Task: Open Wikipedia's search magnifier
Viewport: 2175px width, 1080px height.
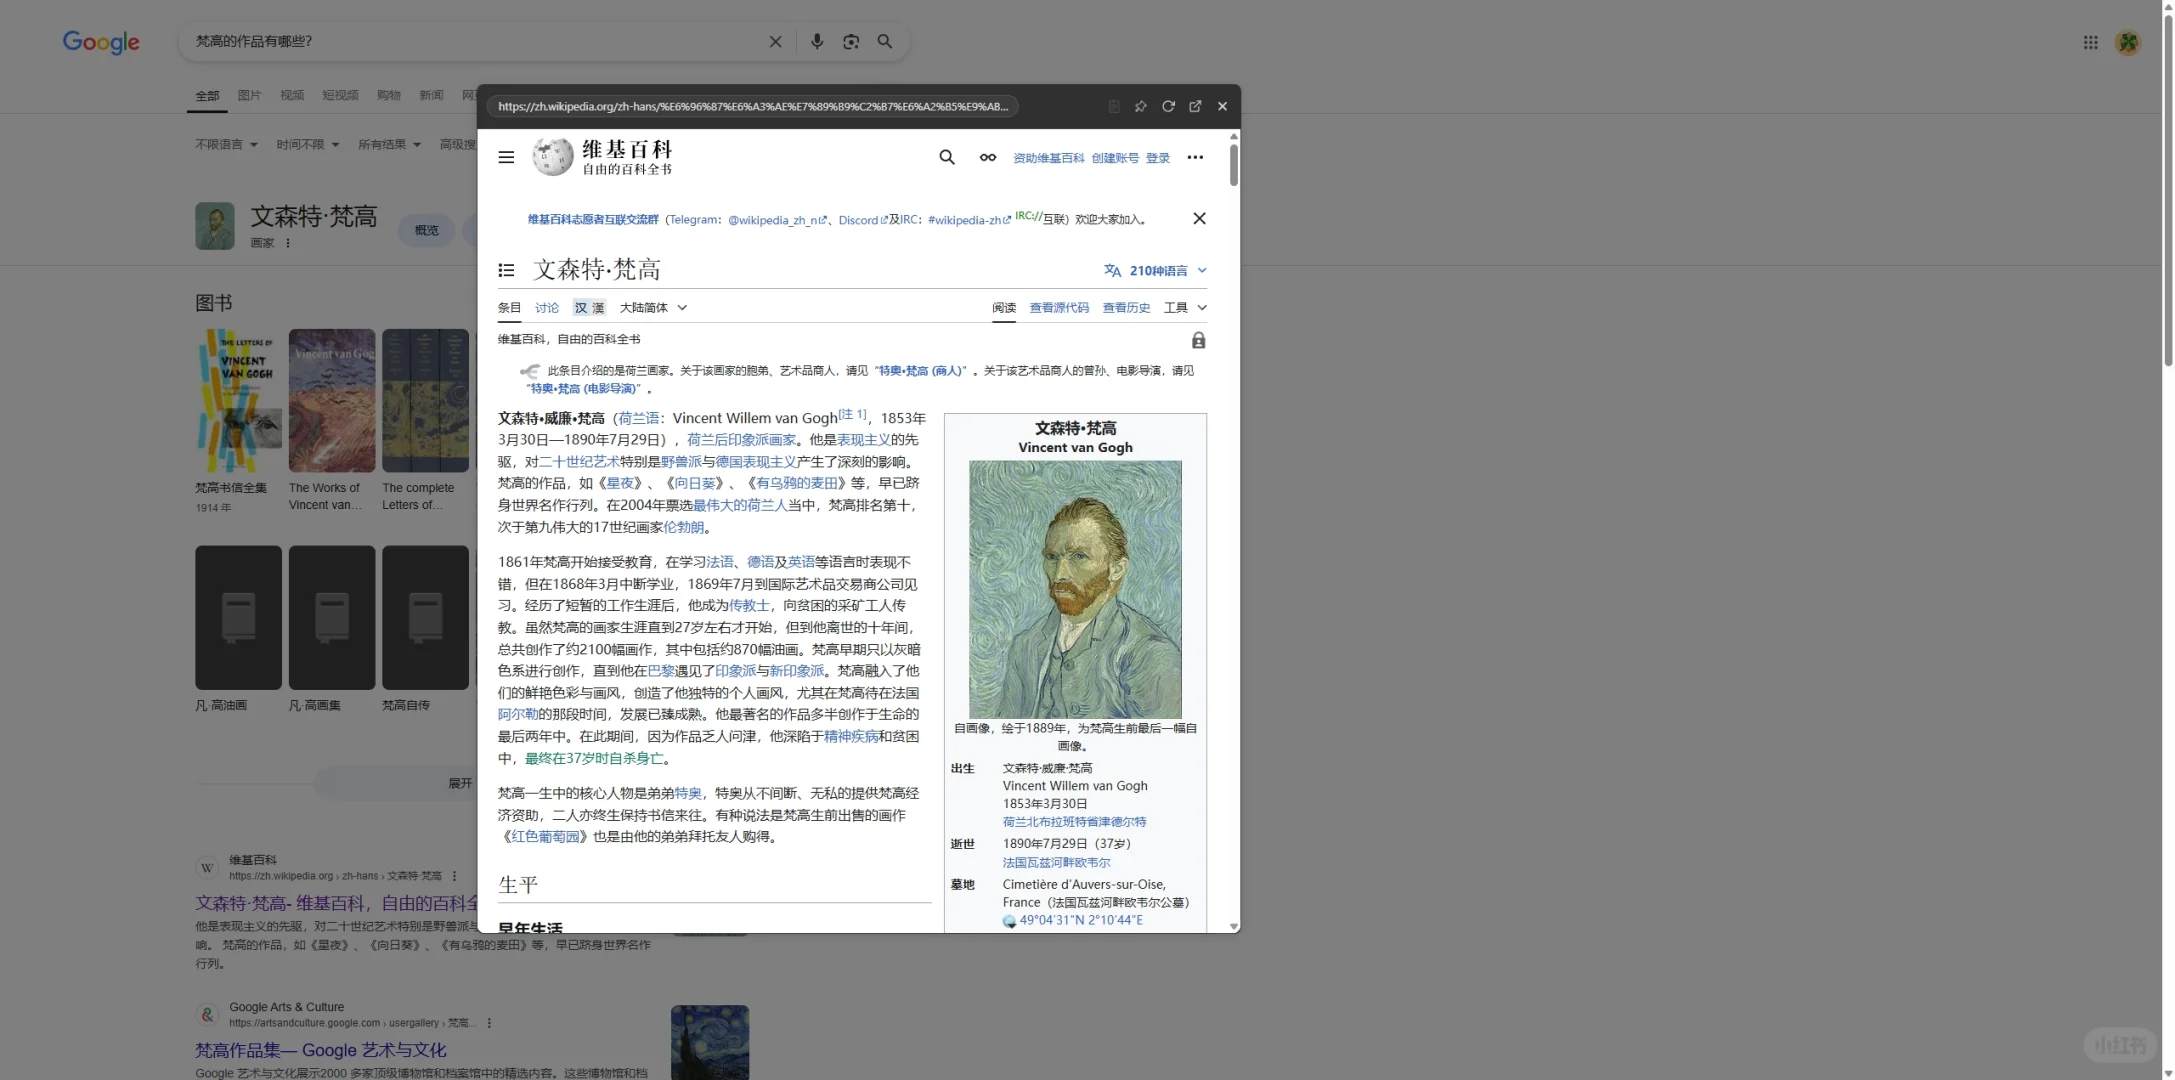Action: (946, 157)
